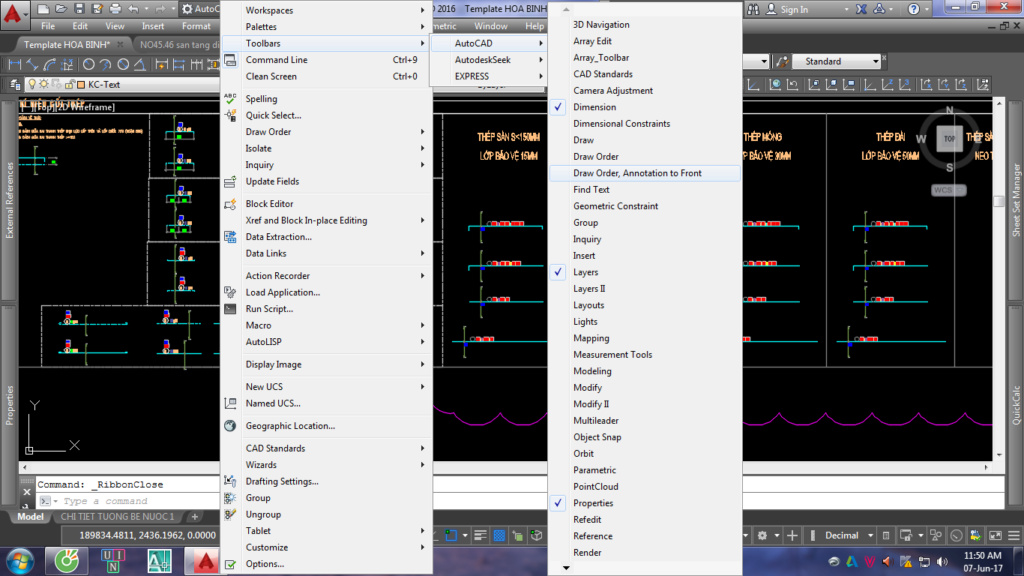Viewport: 1024px width, 576px height.
Task: Uncheck the Properties toolbar entry
Action: coord(645,503)
